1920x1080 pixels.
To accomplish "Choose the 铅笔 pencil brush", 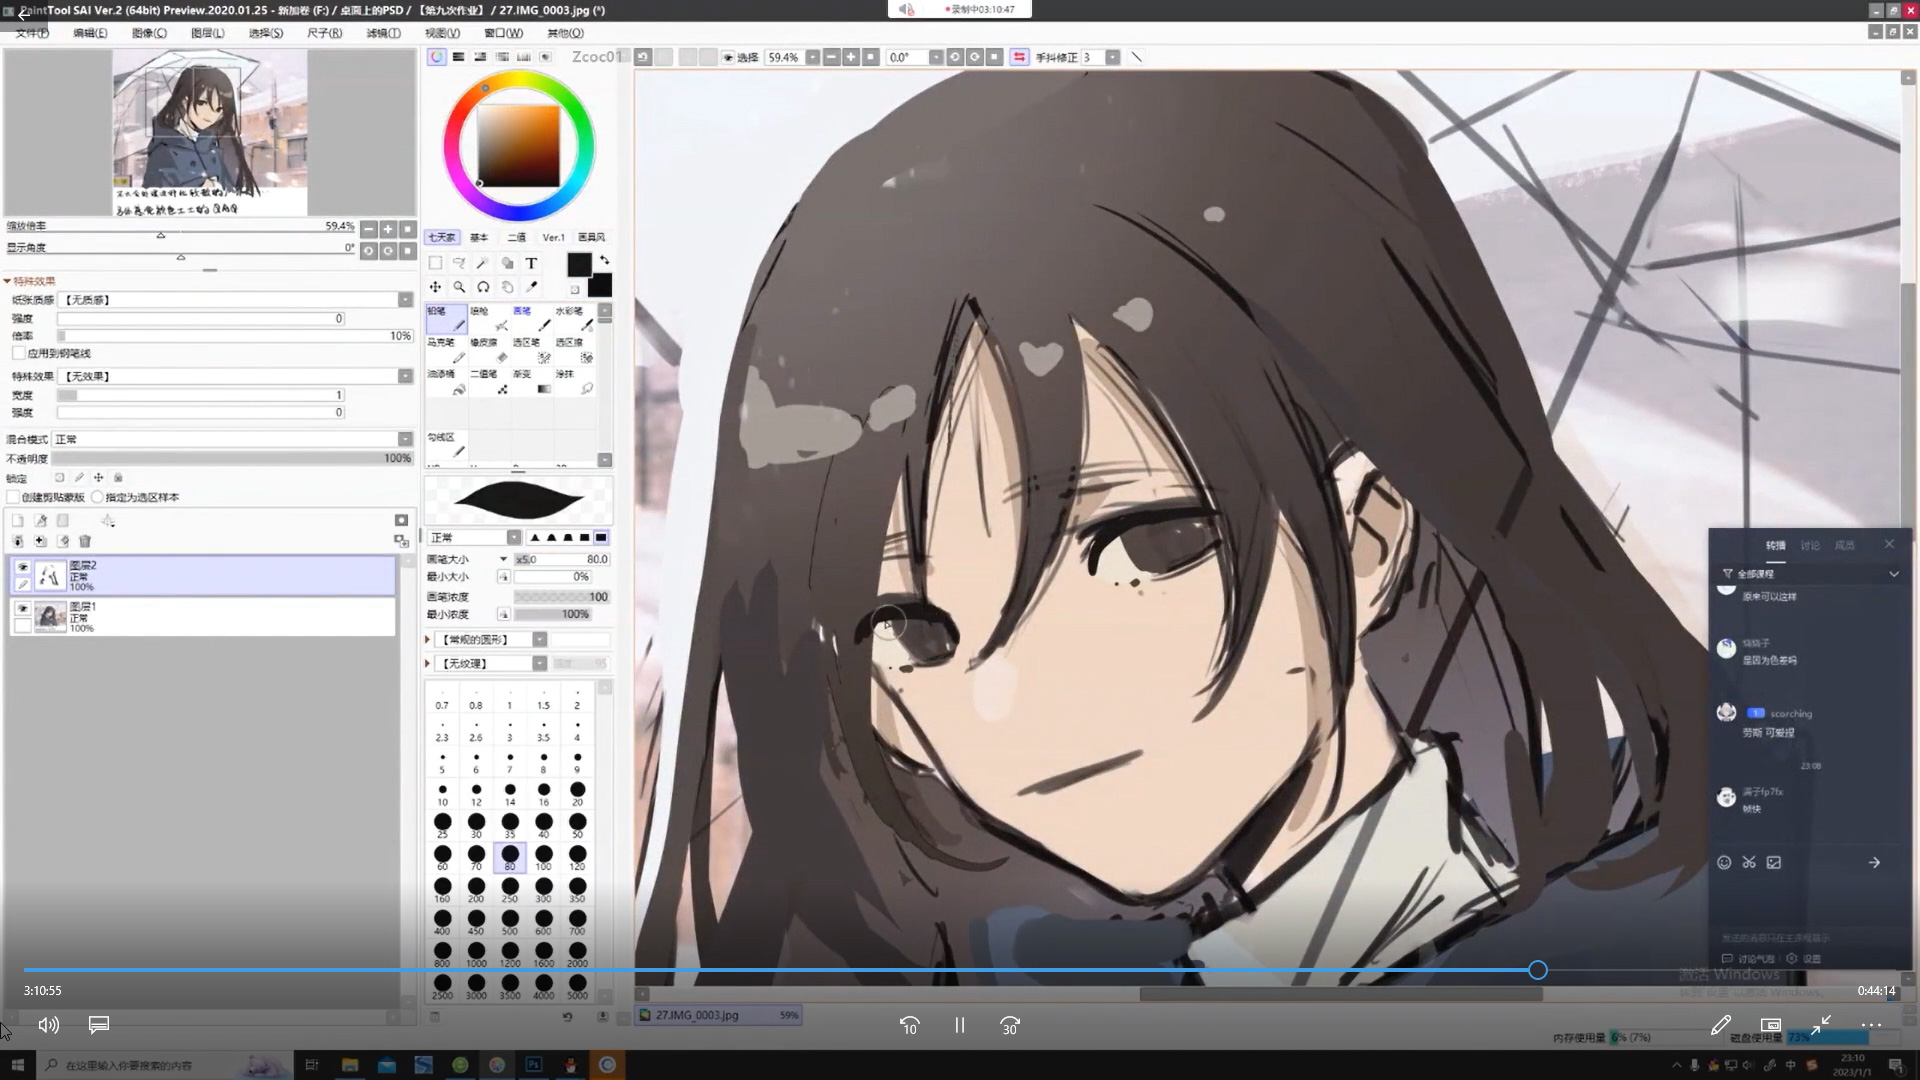I will (446, 318).
